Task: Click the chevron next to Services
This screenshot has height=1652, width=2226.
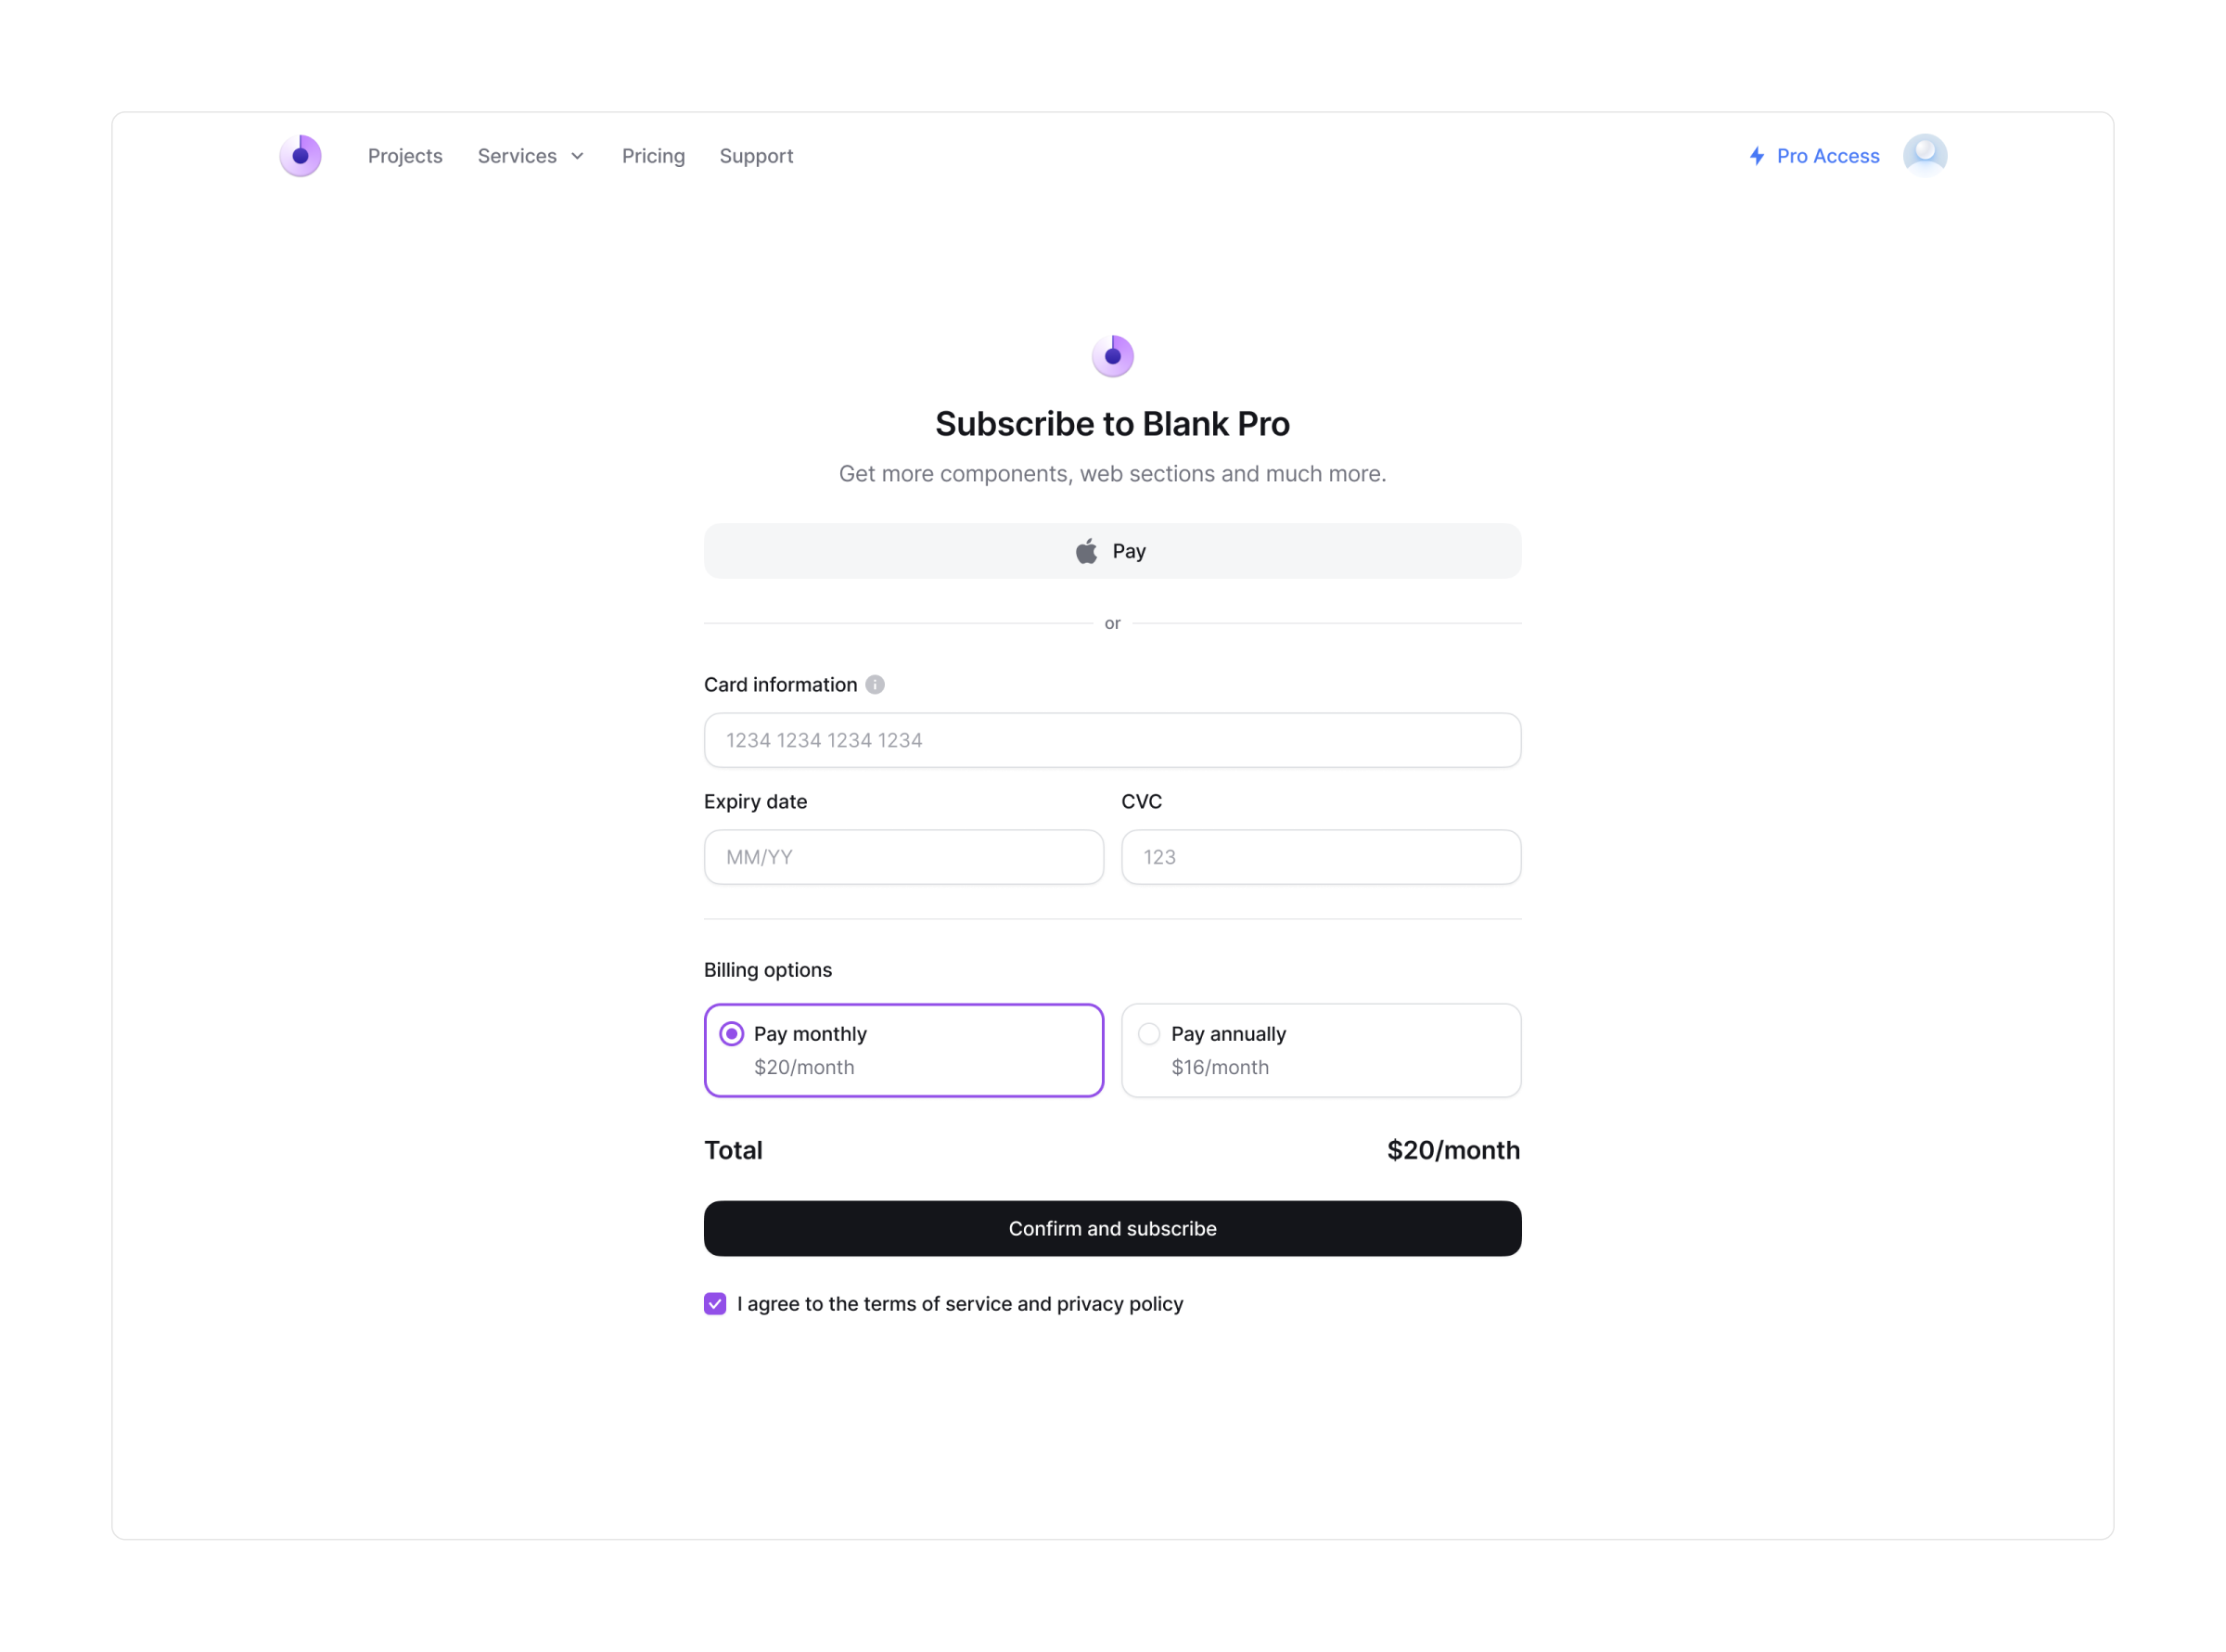Action: click(577, 156)
